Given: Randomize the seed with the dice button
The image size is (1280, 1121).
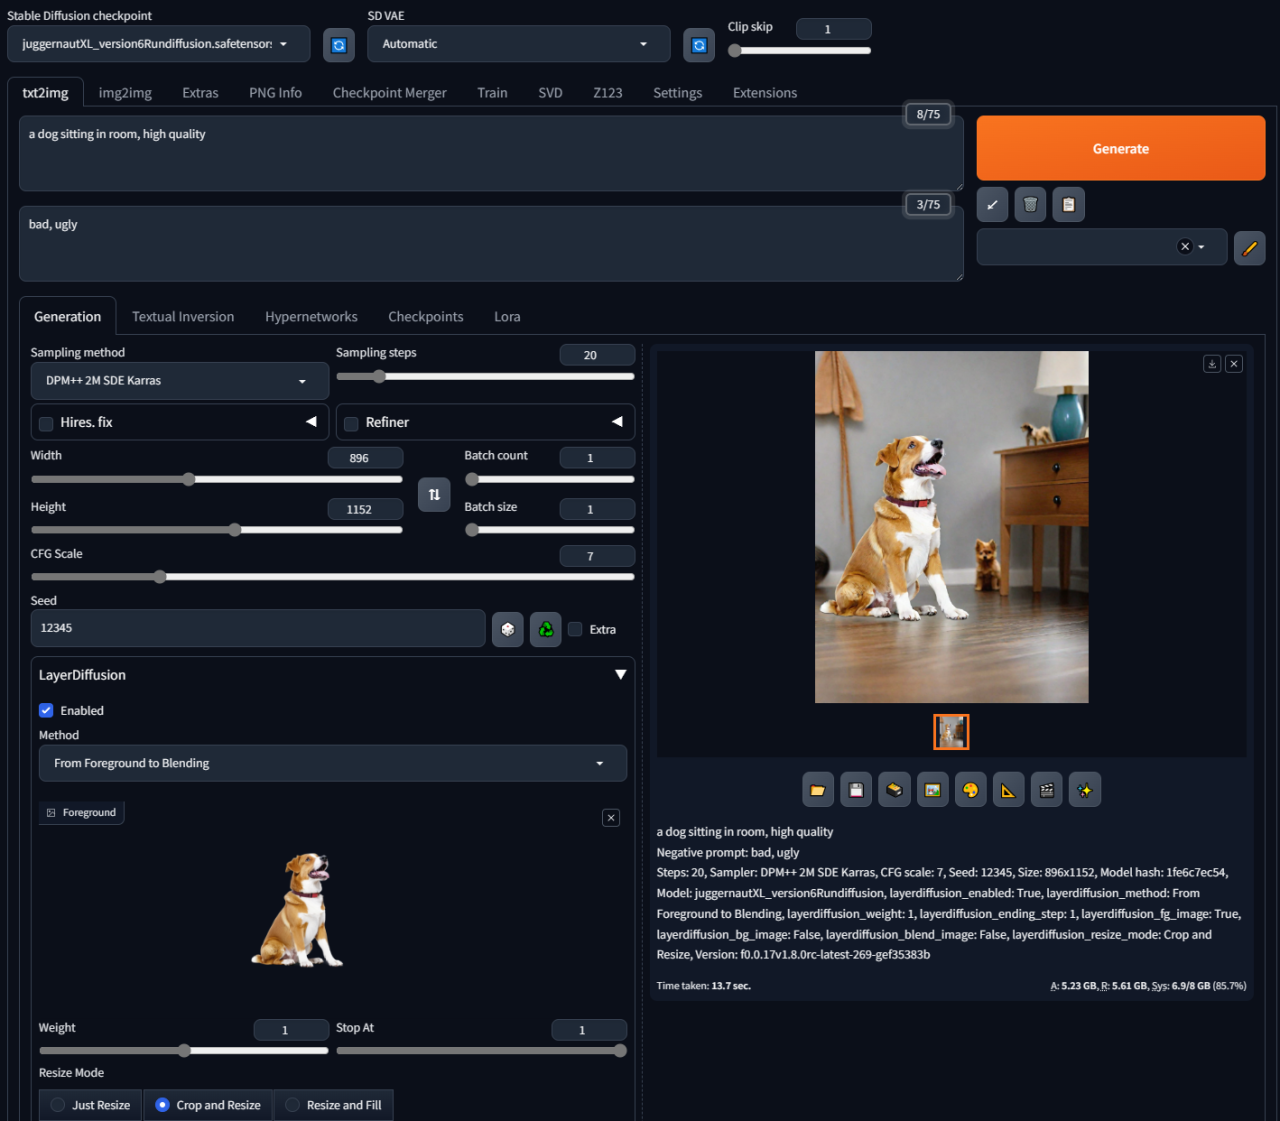Looking at the screenshot, I should 508,629.
